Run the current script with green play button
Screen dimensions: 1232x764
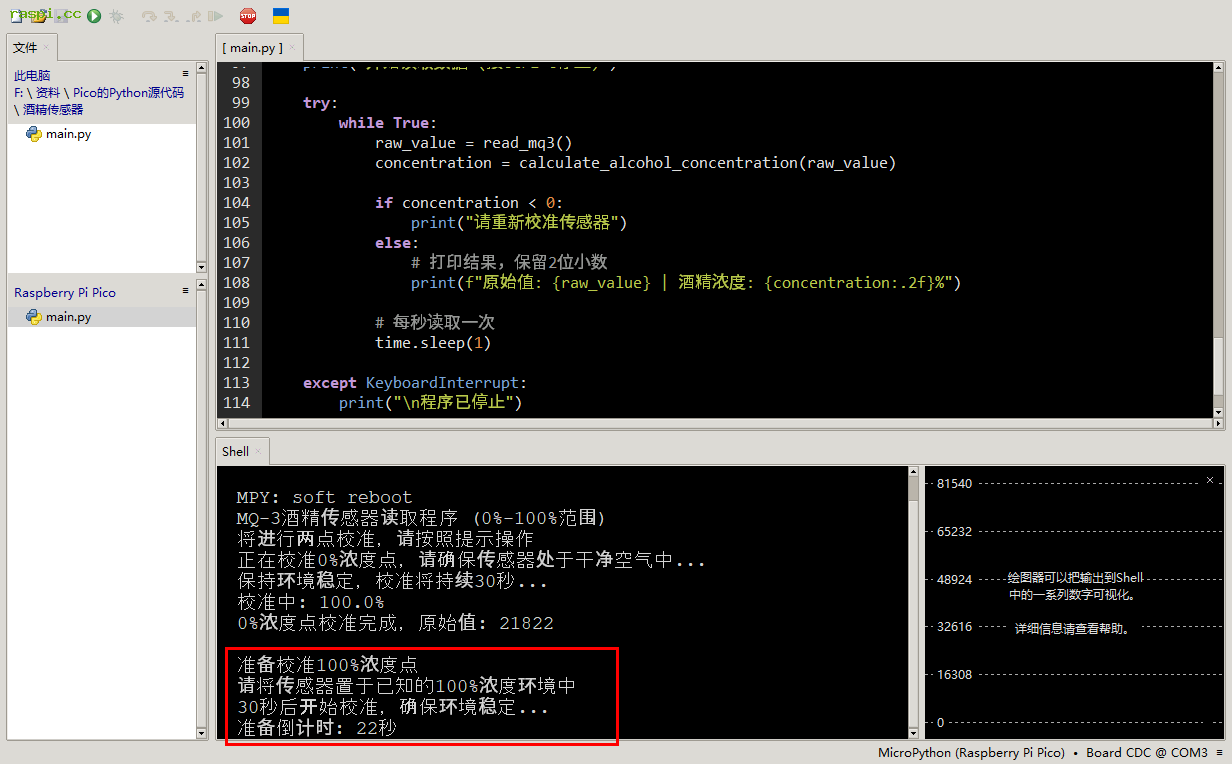[x=94, y=16]
